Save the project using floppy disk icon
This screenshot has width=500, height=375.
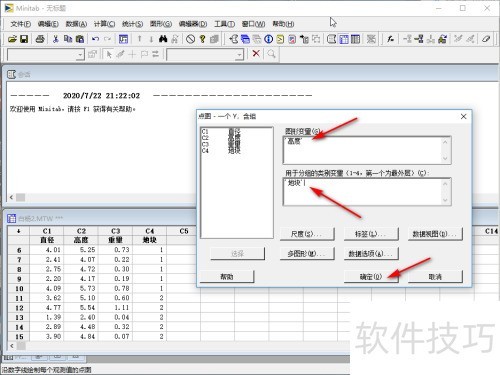click(24, 39)
